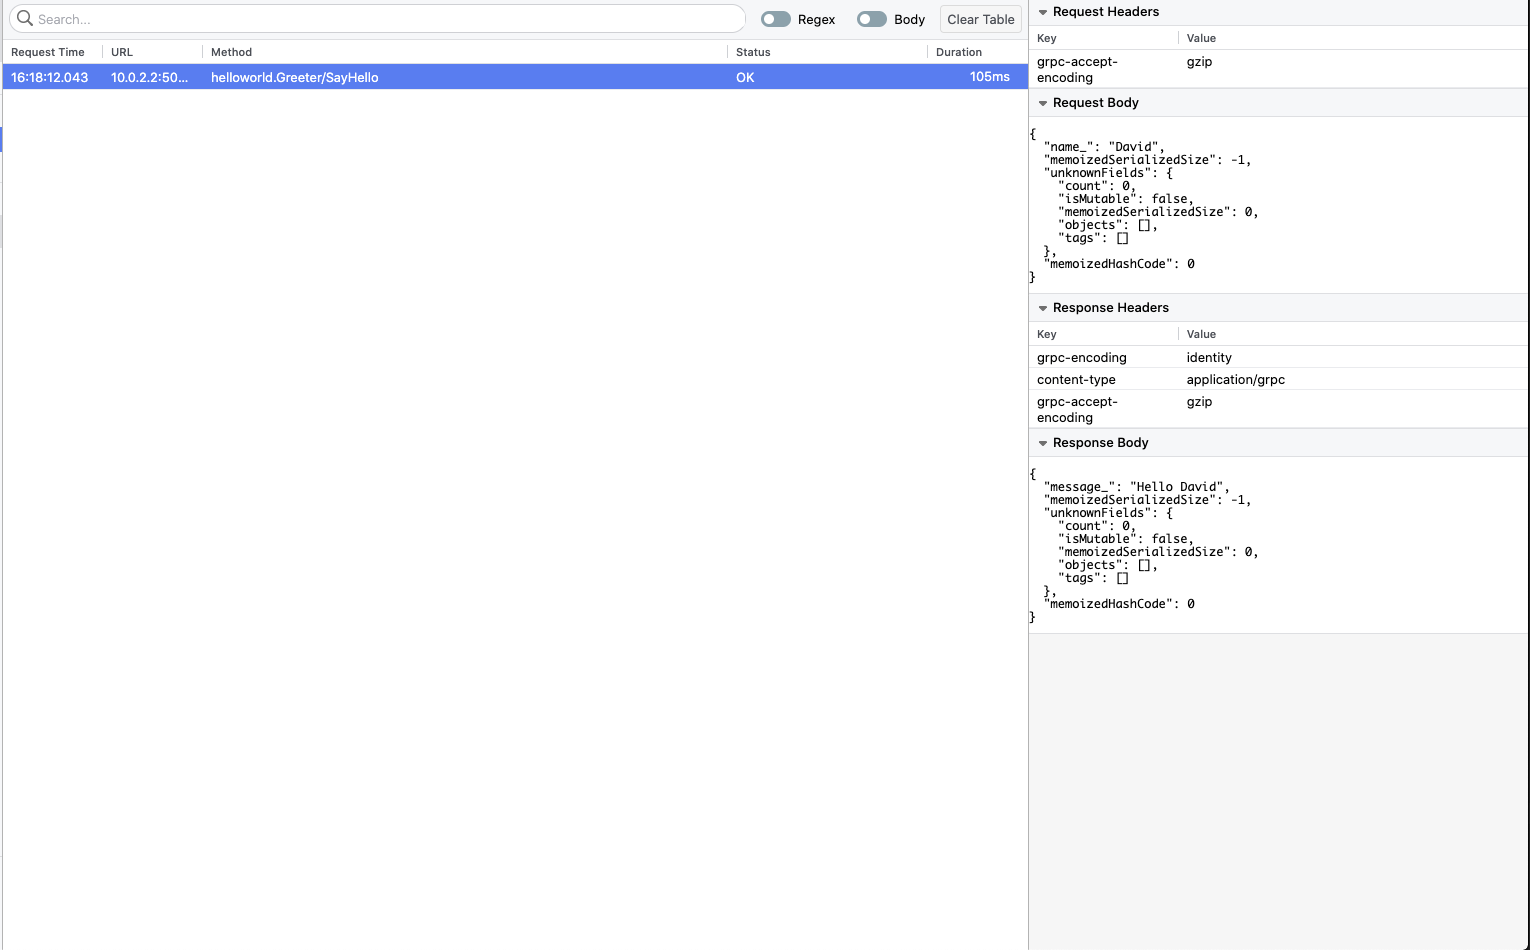The image size is (1530, 950).
Task: Click "memoizedHashCode": 0 line in Request Body
Action: click(1119, 264)
